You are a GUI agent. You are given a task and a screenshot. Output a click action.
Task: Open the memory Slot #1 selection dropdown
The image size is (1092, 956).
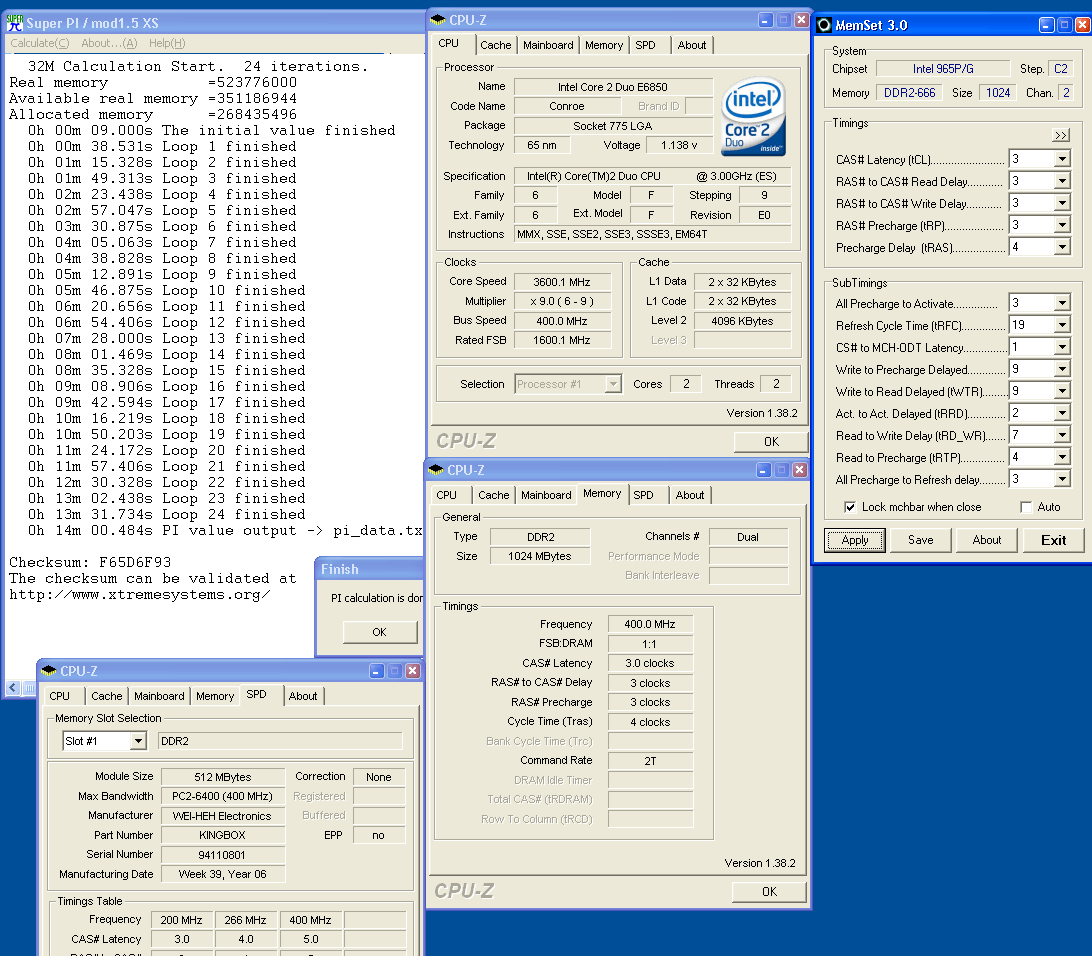pos(138,741)
